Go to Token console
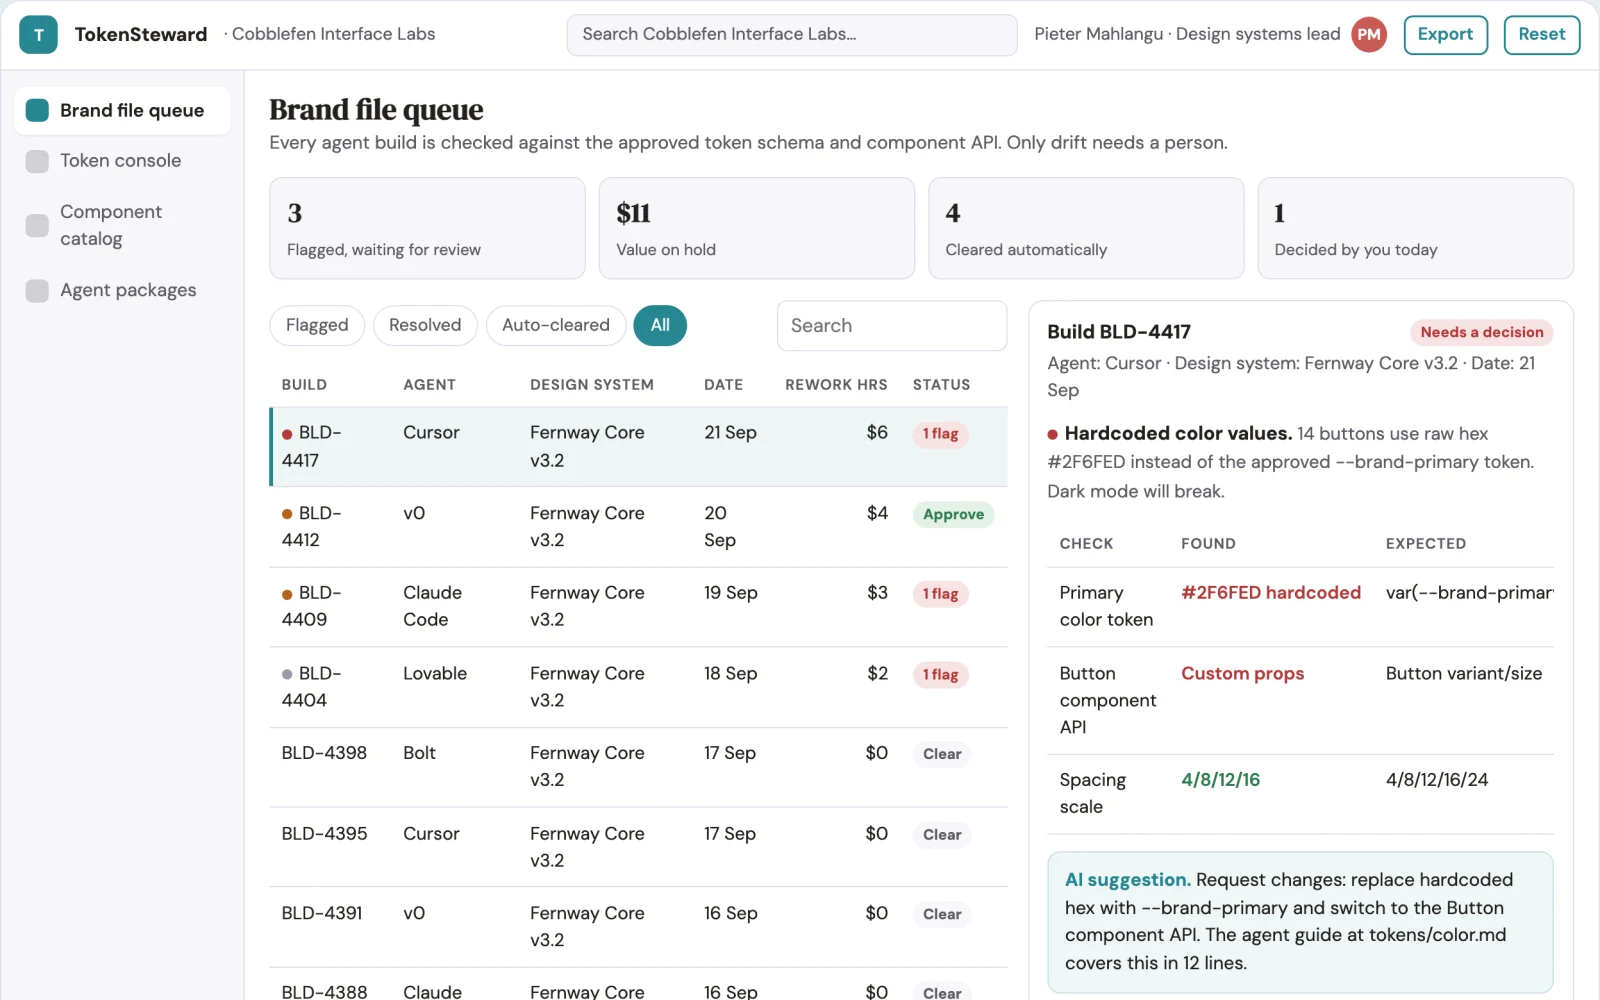The width and height of the screenshot is (1600, 1000). tap(122, 161)
